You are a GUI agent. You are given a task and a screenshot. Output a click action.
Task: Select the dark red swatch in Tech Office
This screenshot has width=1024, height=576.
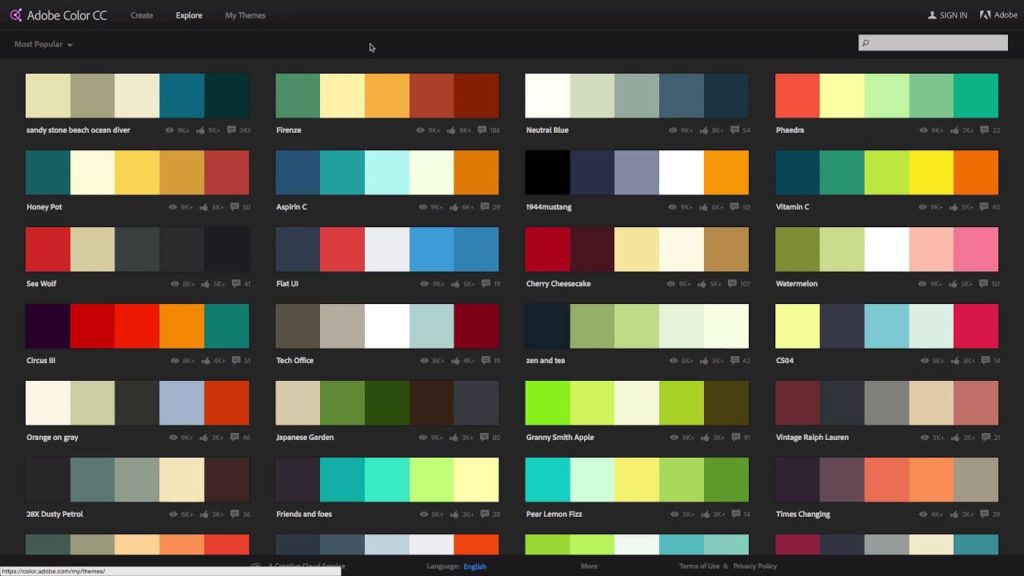pos(476,326)
